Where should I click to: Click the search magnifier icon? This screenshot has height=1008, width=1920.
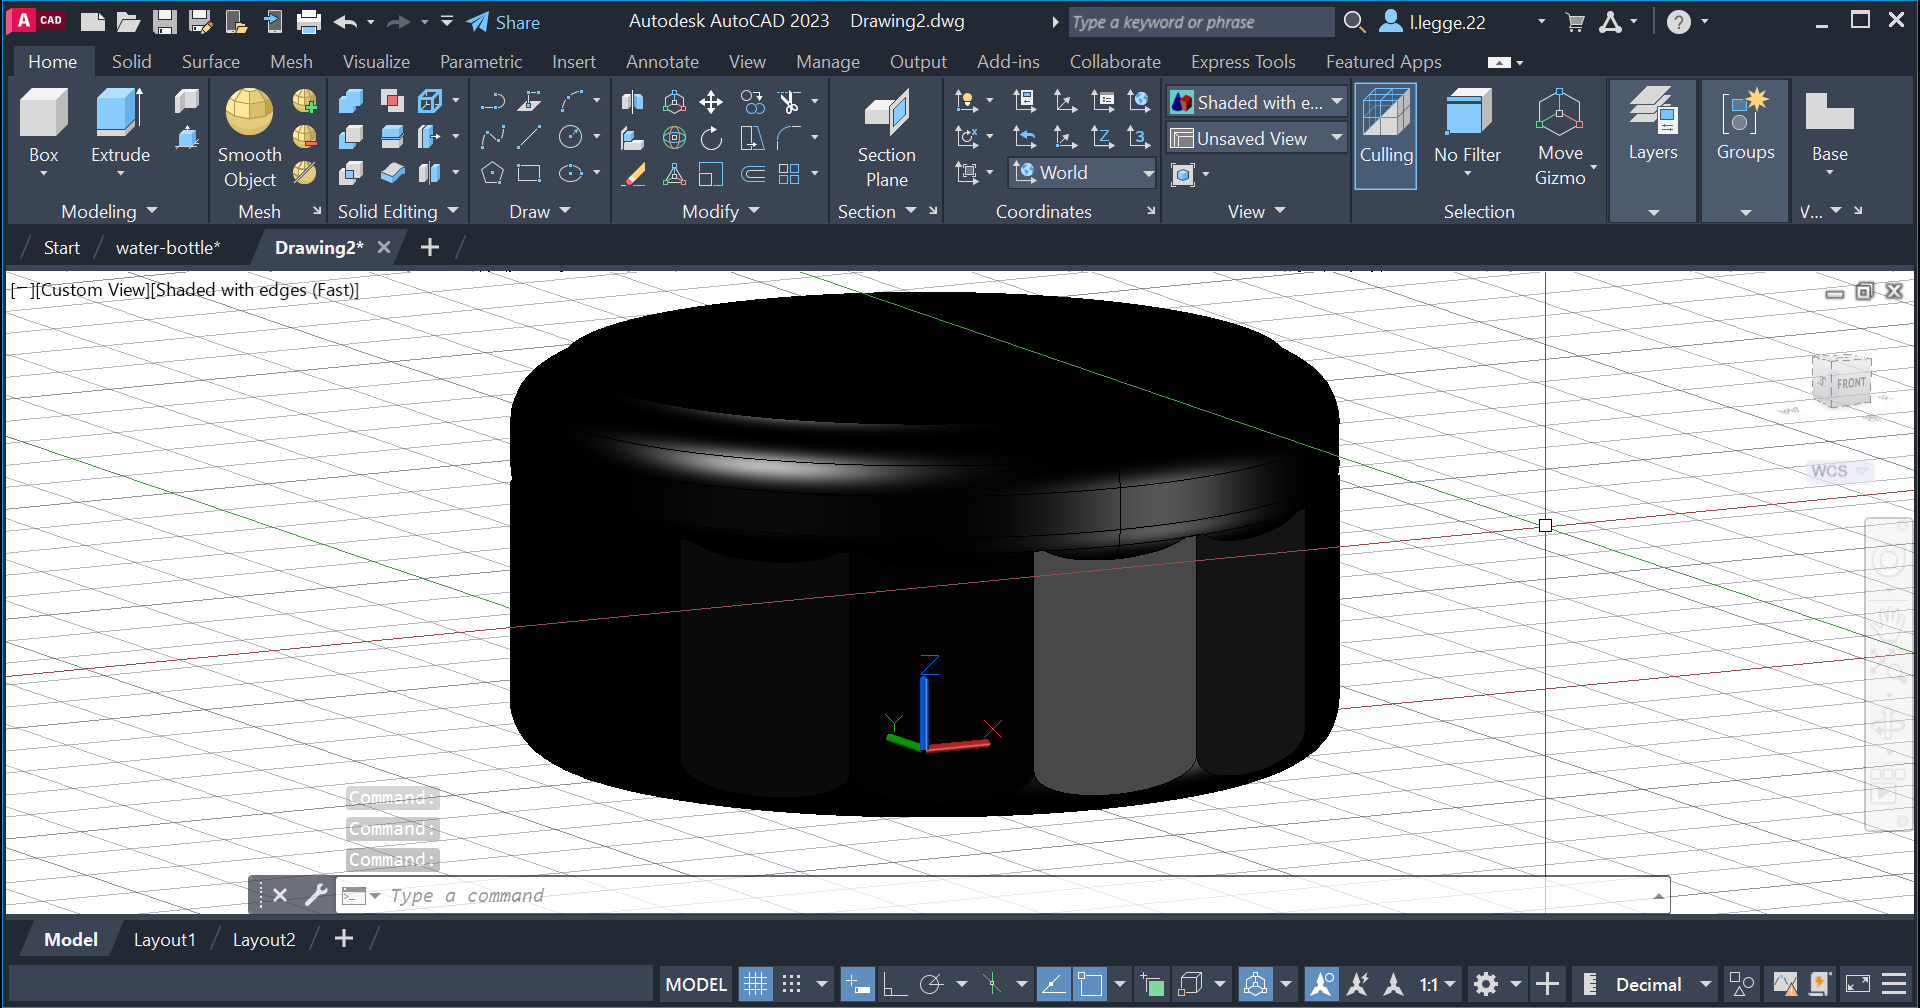1354,22
